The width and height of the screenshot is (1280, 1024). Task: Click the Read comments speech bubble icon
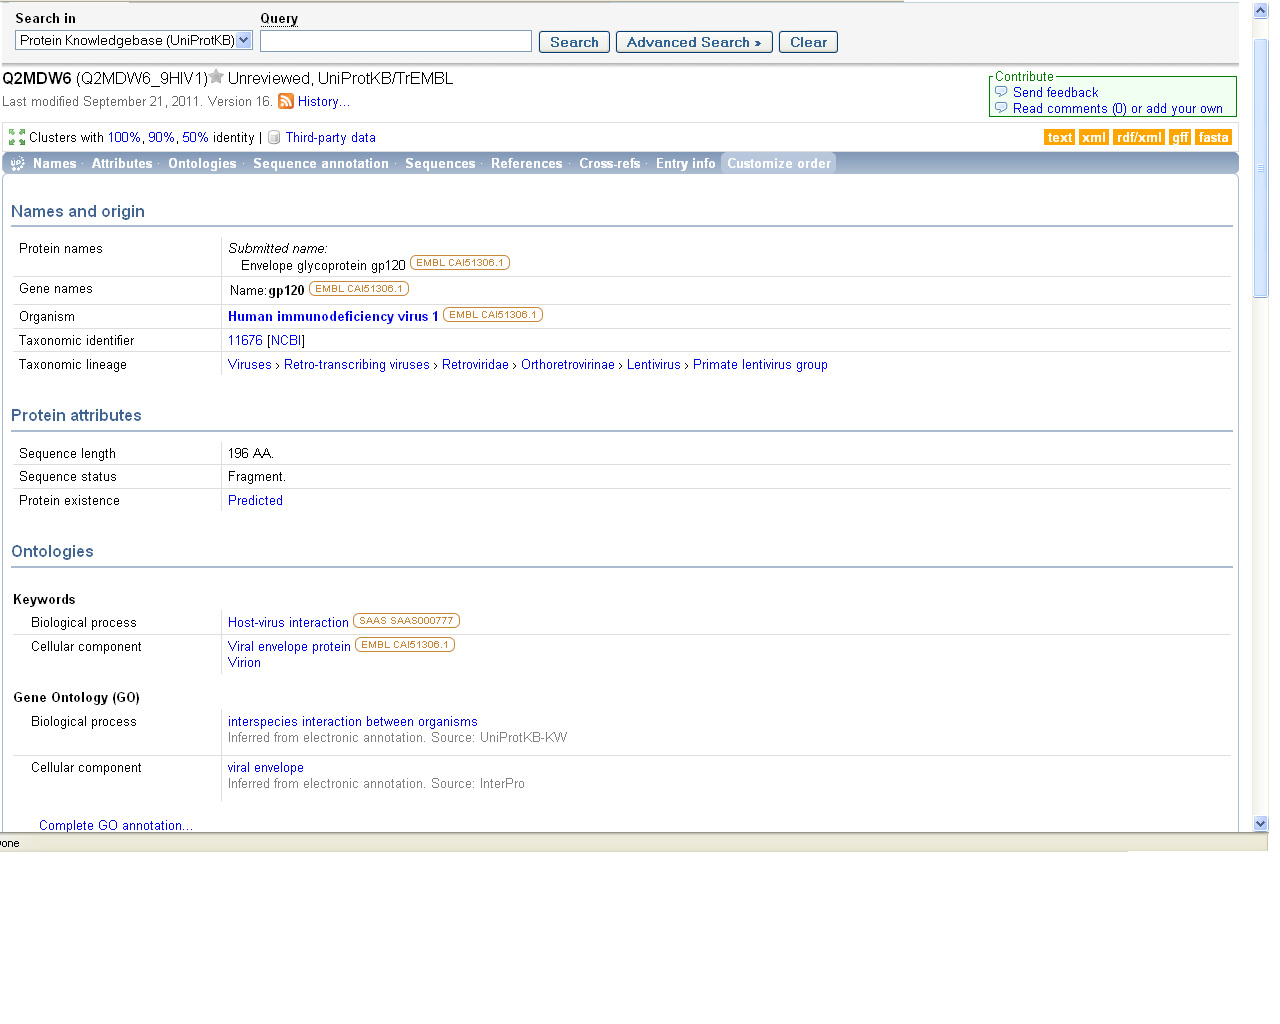pyautogui.click(x=1001, y=108)
